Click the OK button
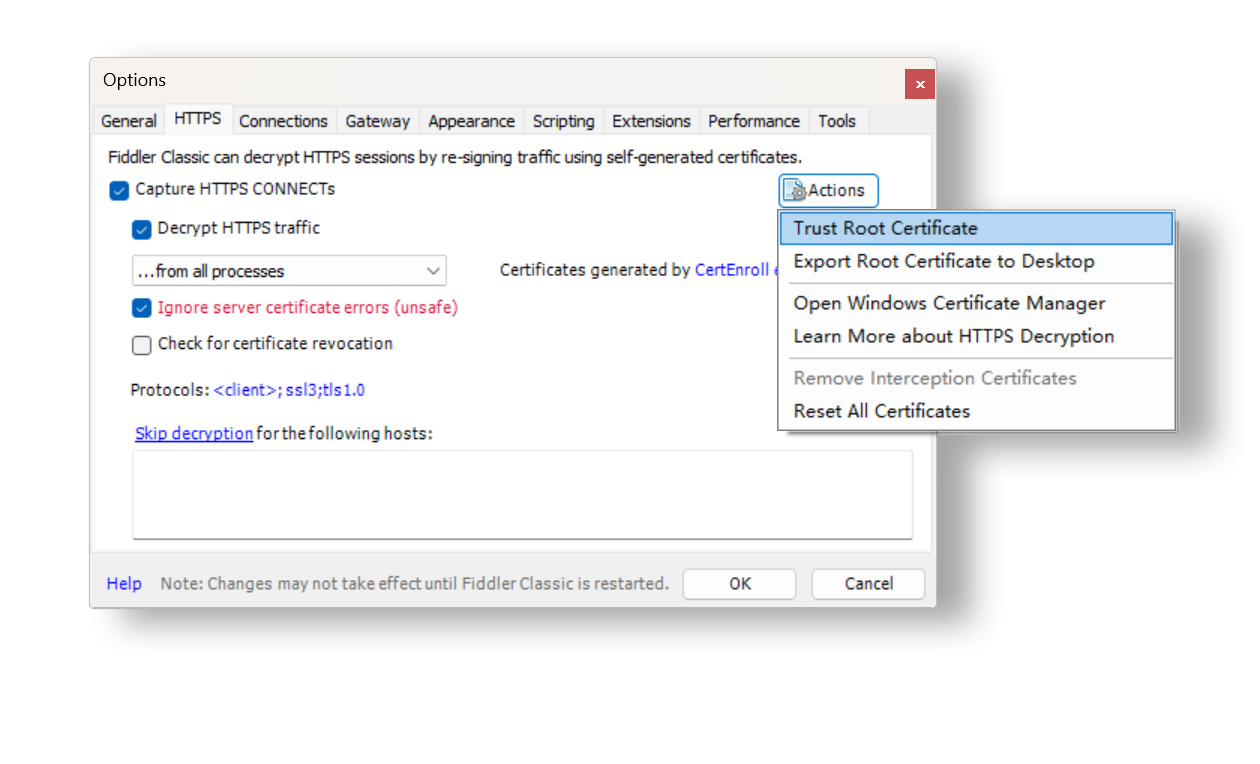Image resolution: width=1260 pixels, height=764 pixels. coord(739,584)
